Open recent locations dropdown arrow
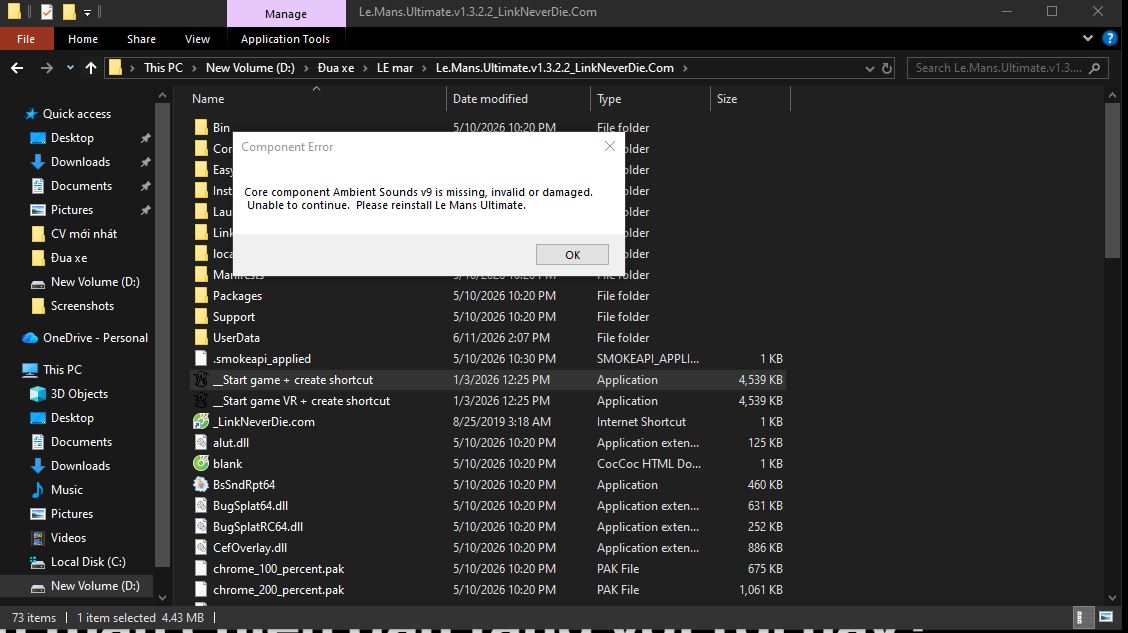This screenshot has width=1128, height=633. tap(70, 68)
